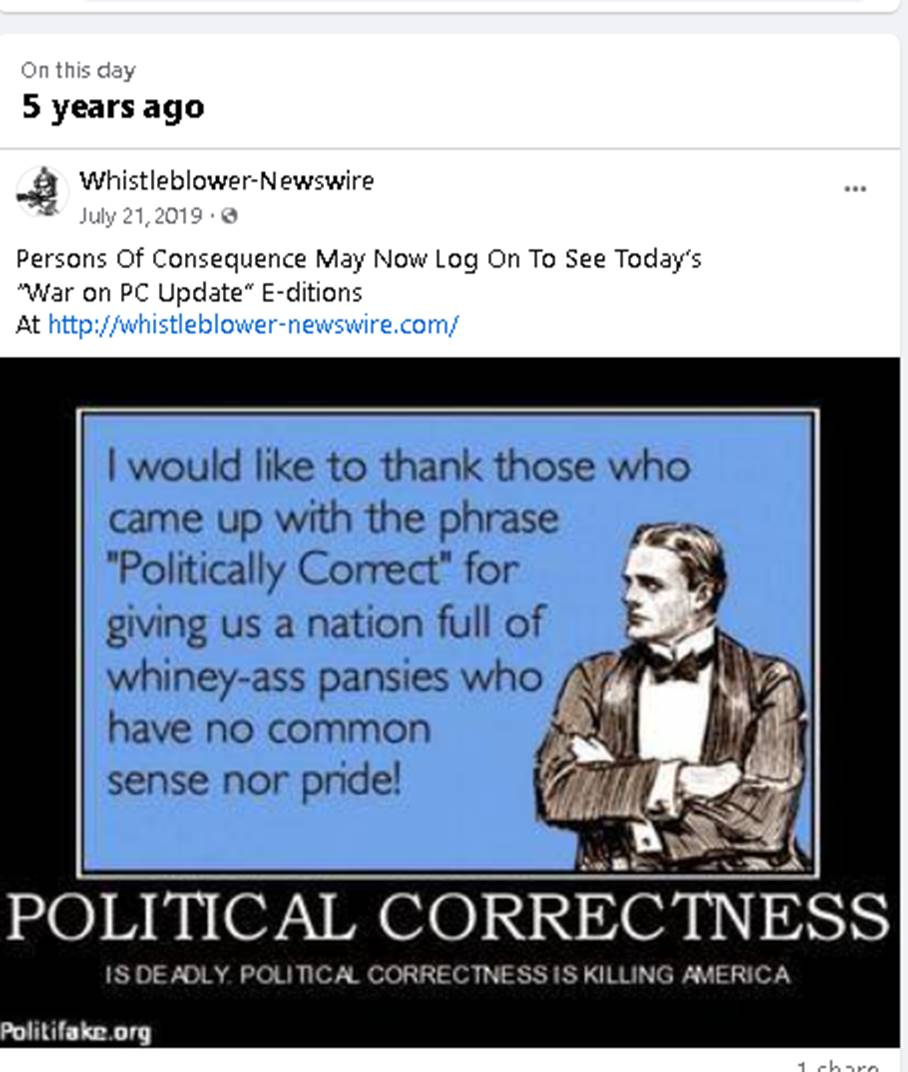The image size is (908, 1072).
Task: Click the "5 years ago" heading
Action: 113,107
